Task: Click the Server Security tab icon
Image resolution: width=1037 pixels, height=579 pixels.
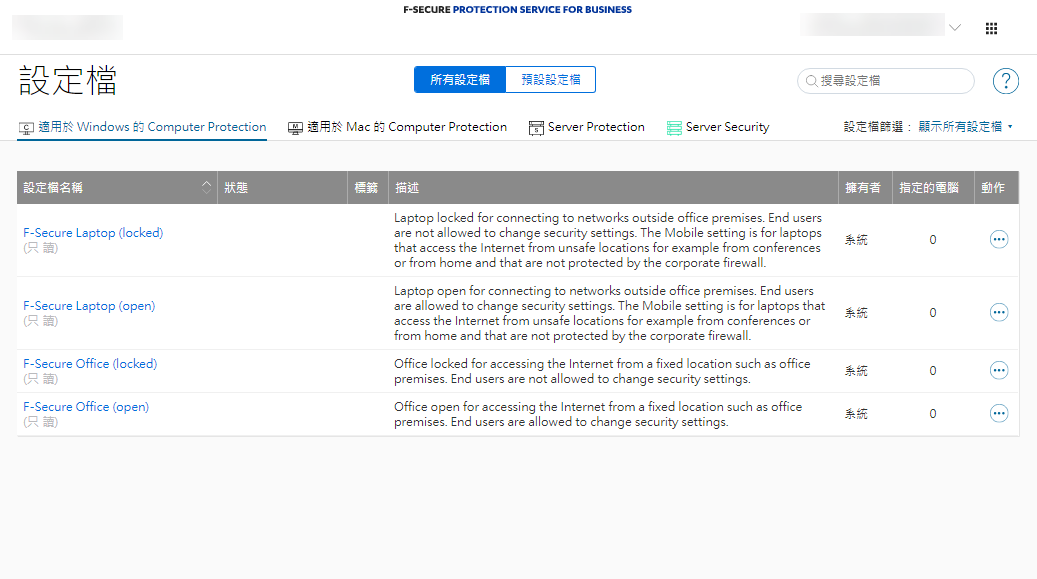Action: pos(674,128)
